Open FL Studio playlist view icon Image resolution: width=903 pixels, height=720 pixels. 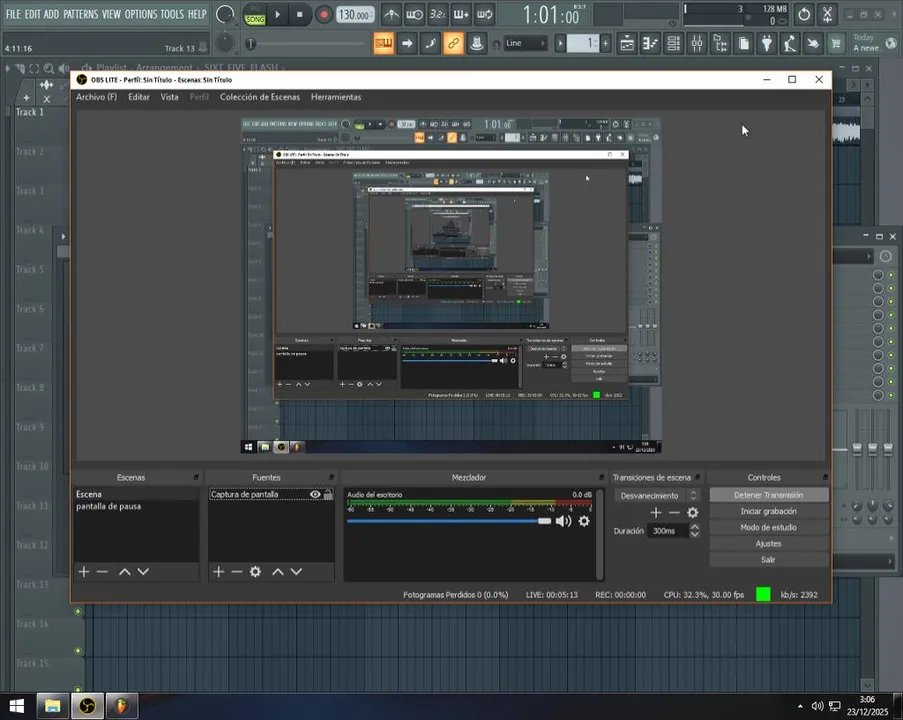(627, 43)
